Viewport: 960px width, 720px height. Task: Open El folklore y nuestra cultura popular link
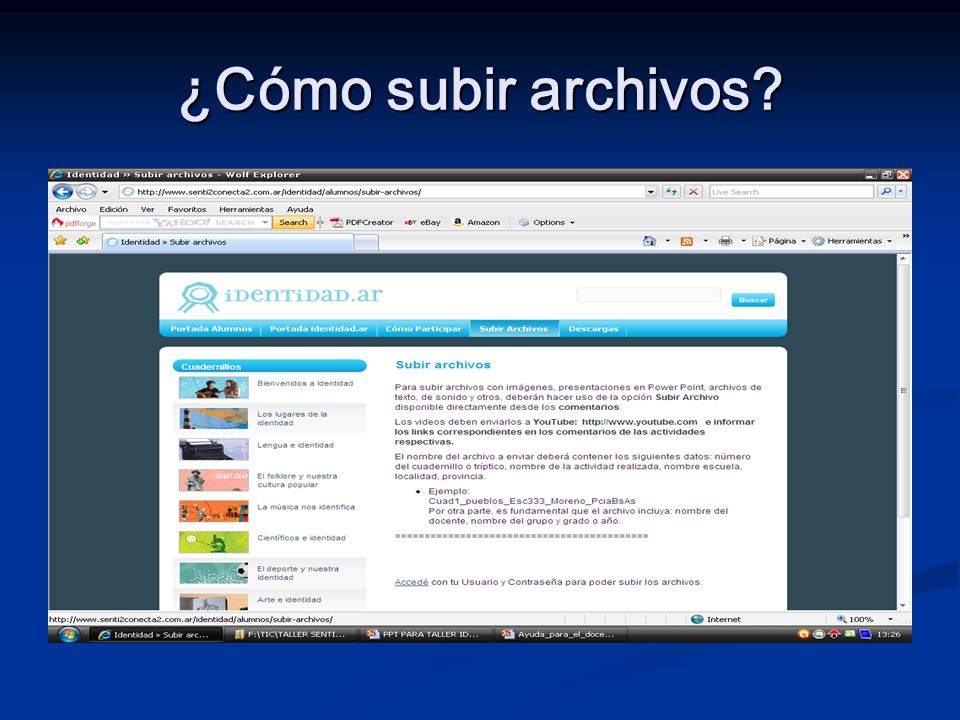(297, 481)
